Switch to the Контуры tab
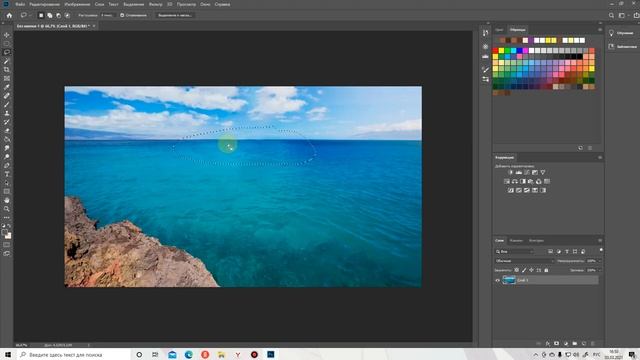This screenshot has height=360, width=640. (x=536, y=240)
